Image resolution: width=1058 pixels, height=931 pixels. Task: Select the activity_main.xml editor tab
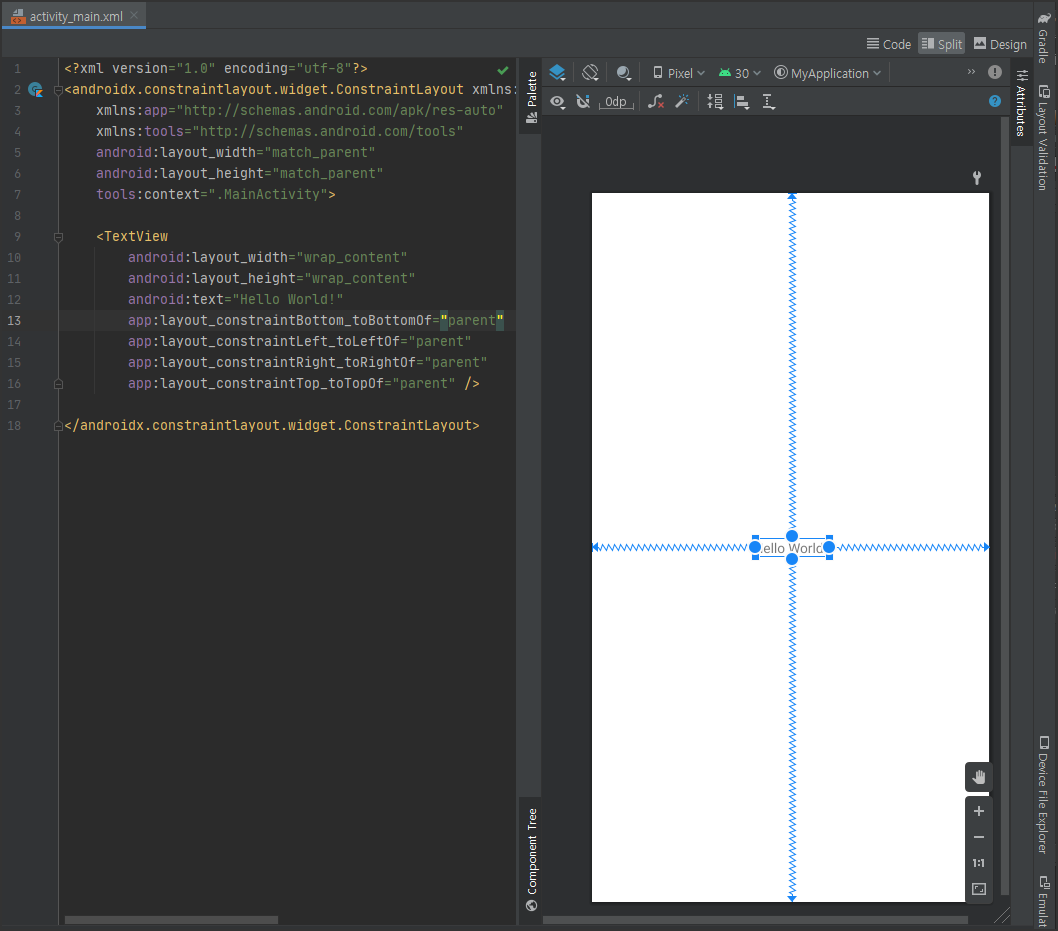tap(74, 16)
